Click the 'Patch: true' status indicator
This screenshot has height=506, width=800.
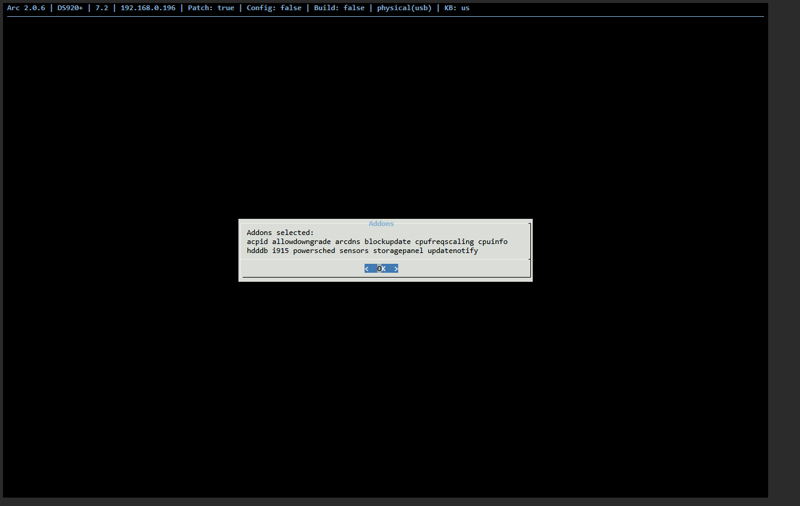click(213, 8)
